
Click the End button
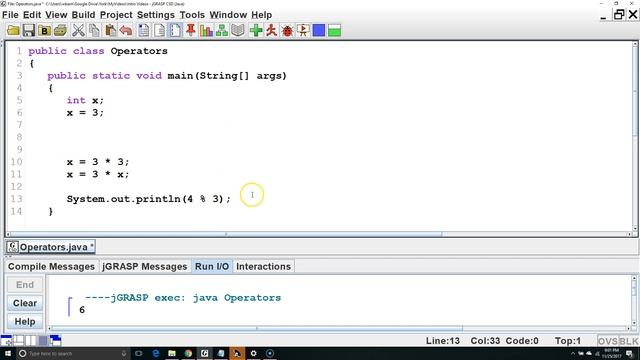pos(25,285)
